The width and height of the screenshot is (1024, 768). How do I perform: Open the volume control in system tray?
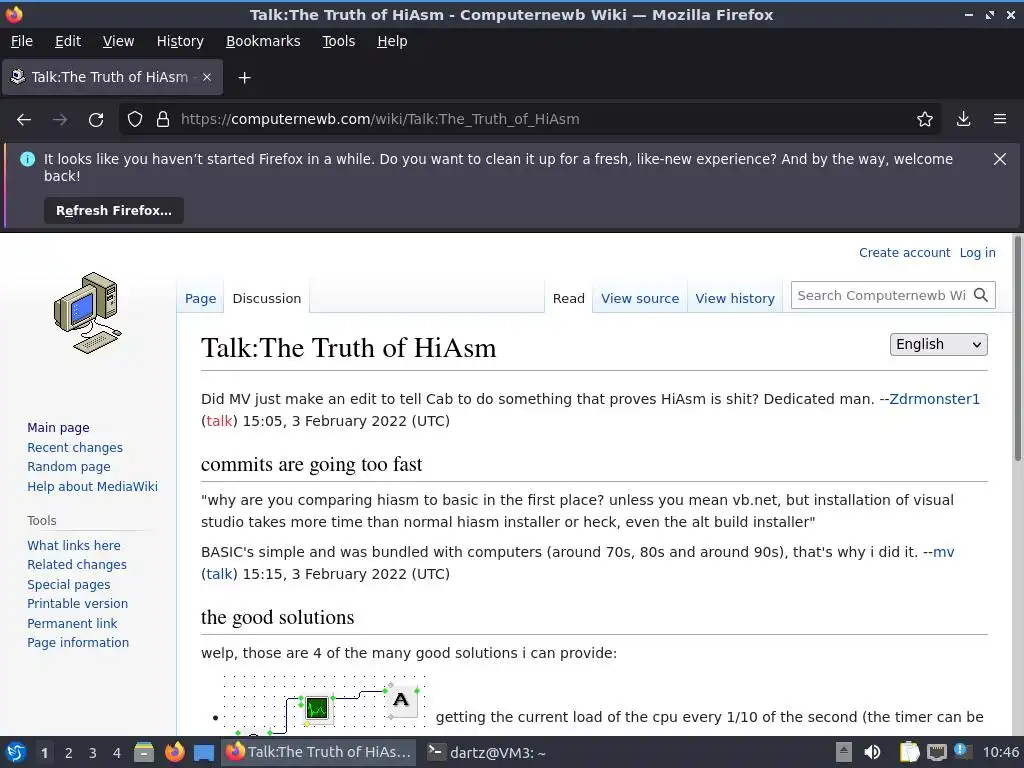[872, 752]
